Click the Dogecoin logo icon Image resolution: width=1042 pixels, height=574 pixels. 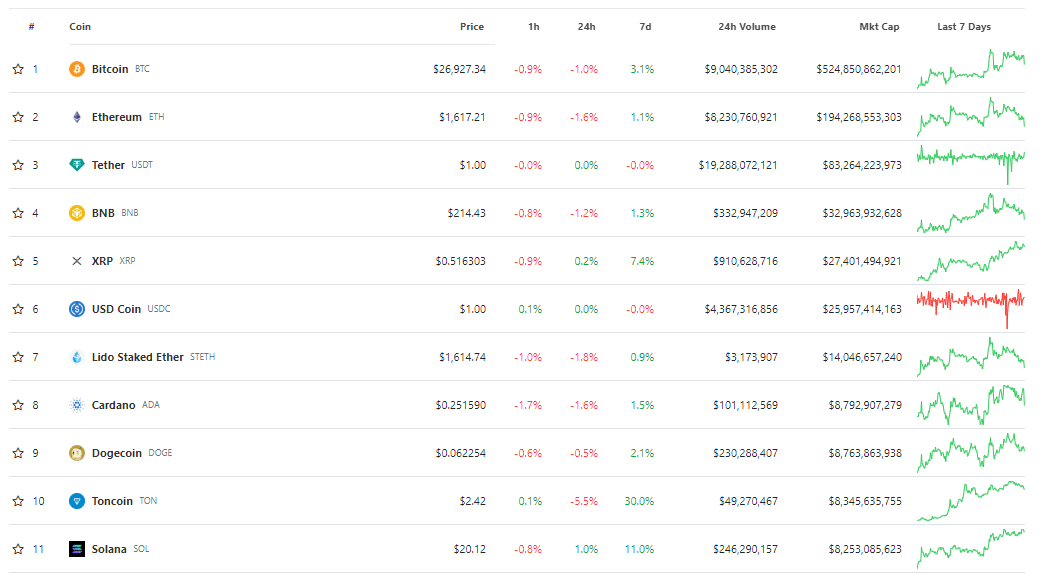[x=77, y=453]
